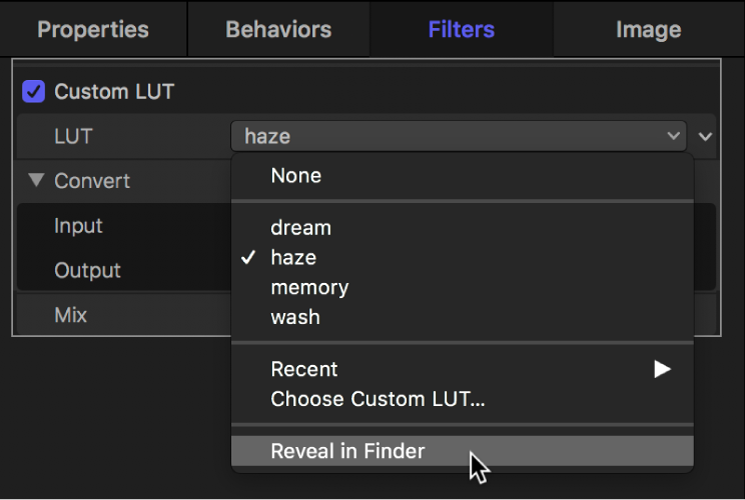Click Reveal in Finder

[x=347, y=452]
